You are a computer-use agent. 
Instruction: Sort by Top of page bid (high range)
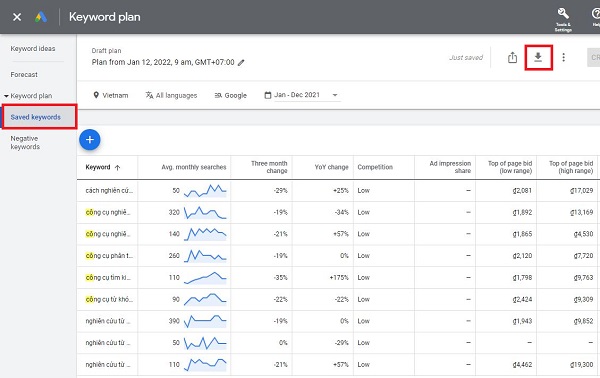click(571, 167)
